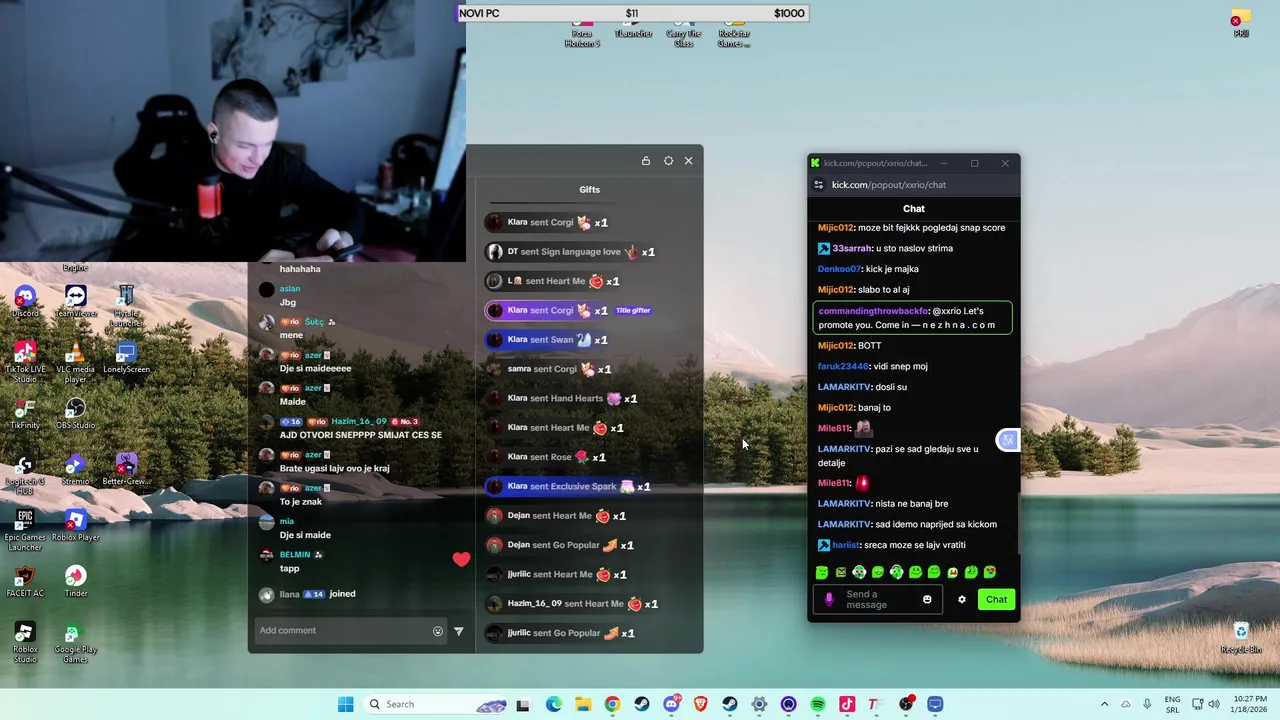Open the Better-Crew desktop shortcut
1280x720 pixels.
(x=126, y=470)
